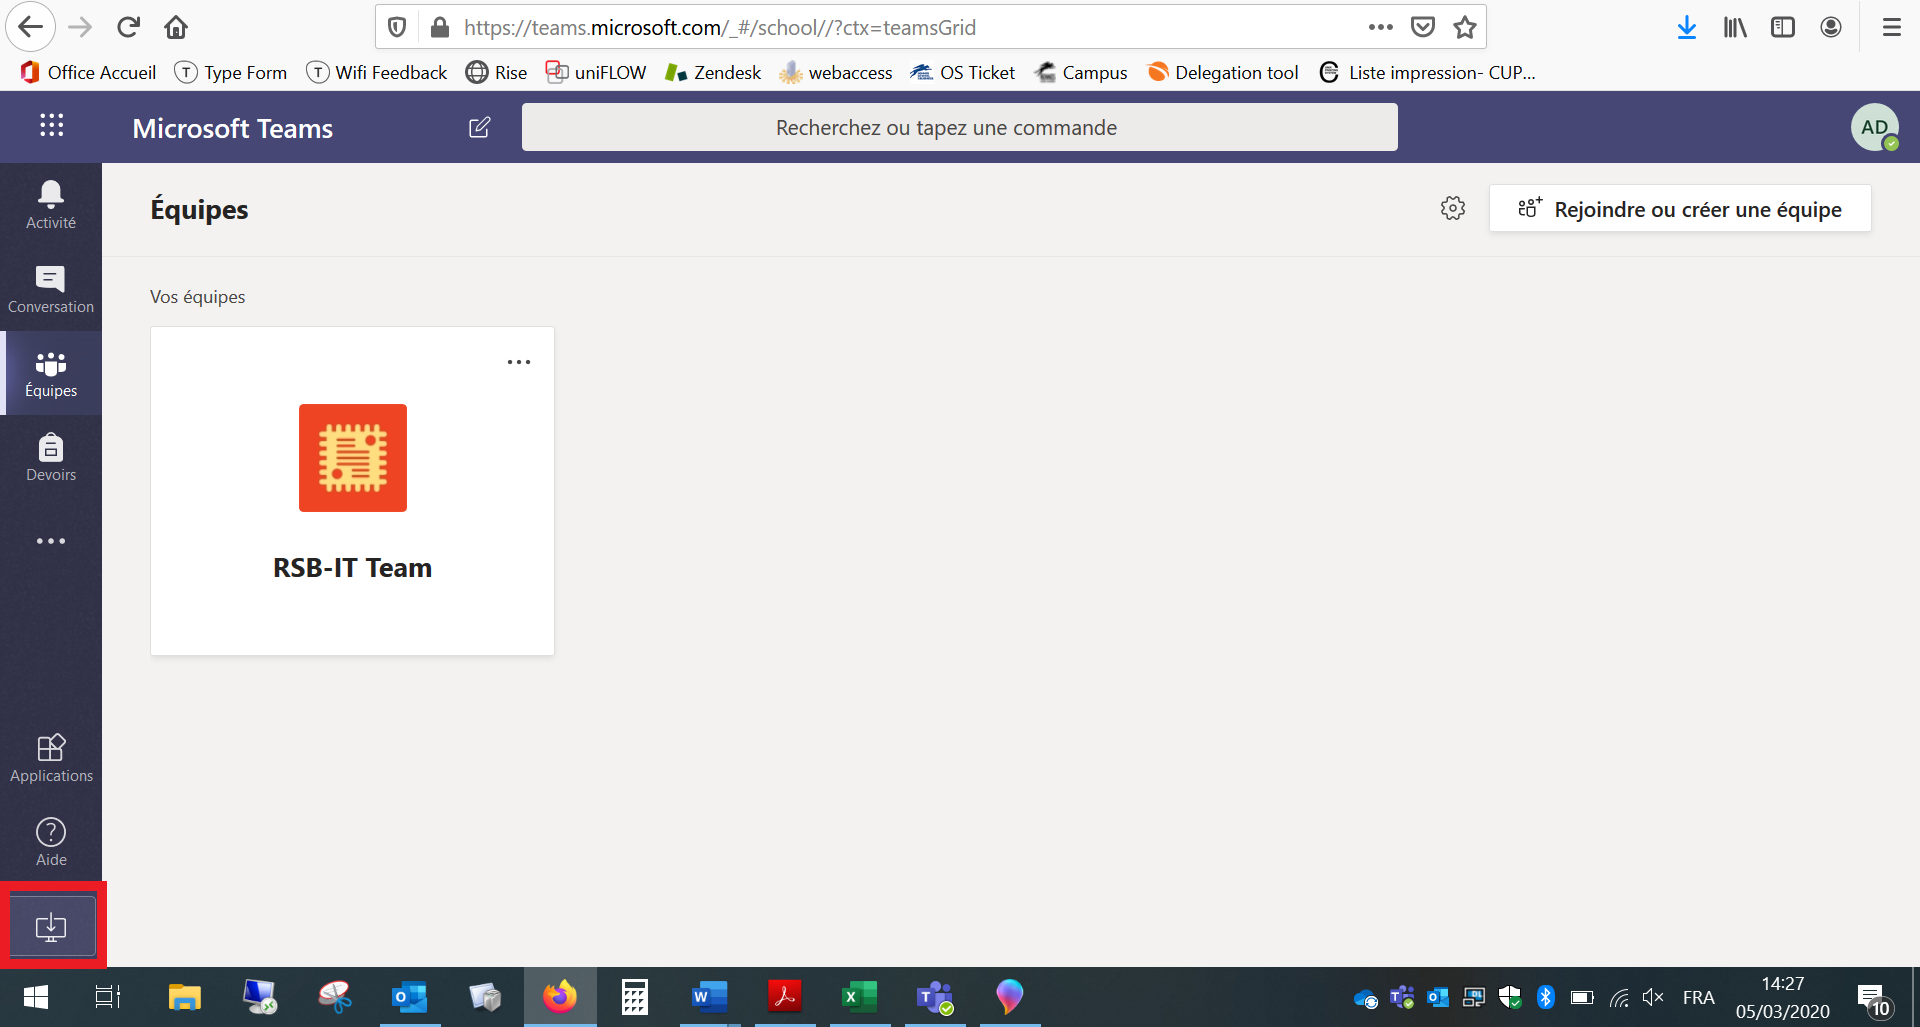1920x1027 pixels.
Task: Open Campus bookmark
Action: click(x=1081, y=72)
